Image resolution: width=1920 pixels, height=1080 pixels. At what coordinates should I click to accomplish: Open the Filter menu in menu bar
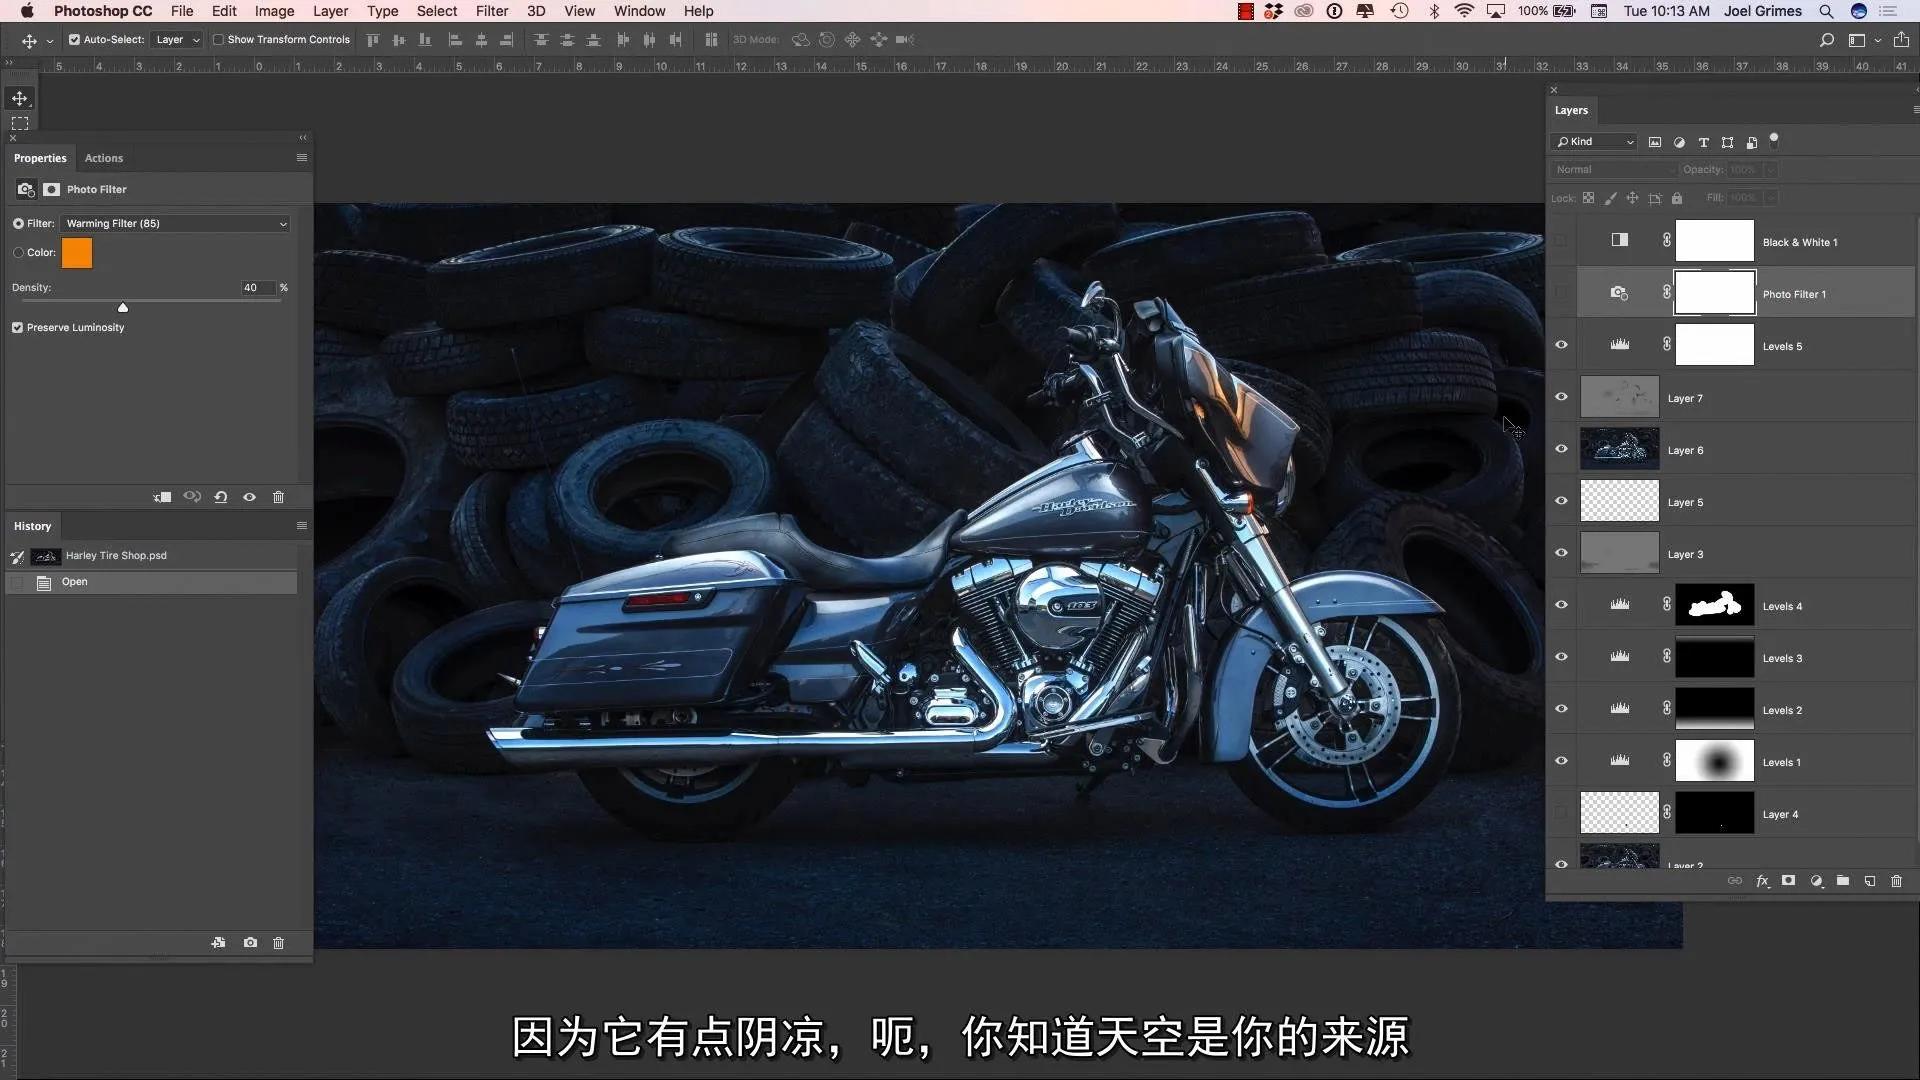pyautogui.click(x=492, y=11)
